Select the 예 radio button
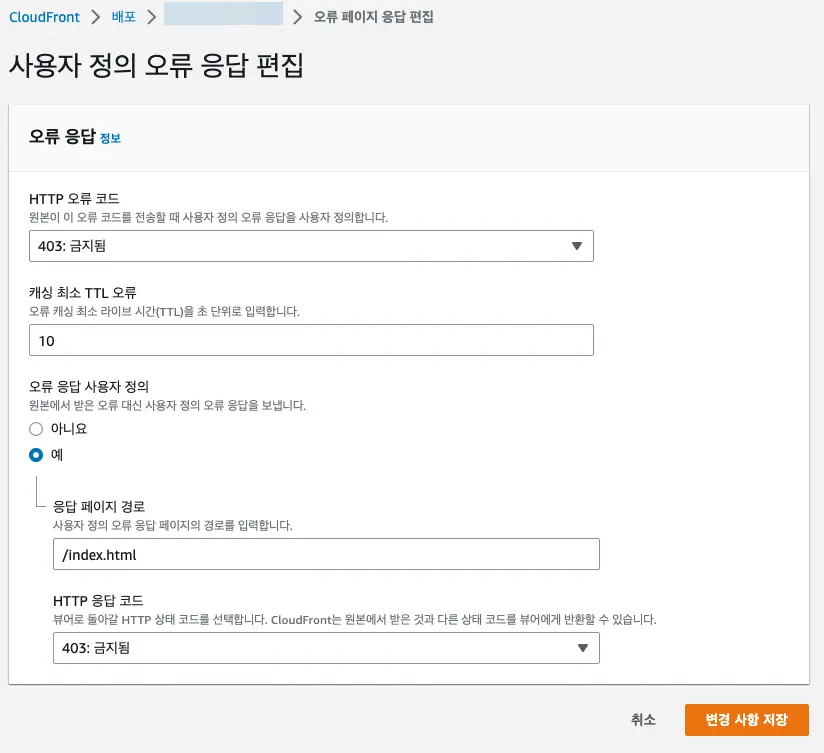This screenshot has width=824, height=753. [x=36, y=455]
